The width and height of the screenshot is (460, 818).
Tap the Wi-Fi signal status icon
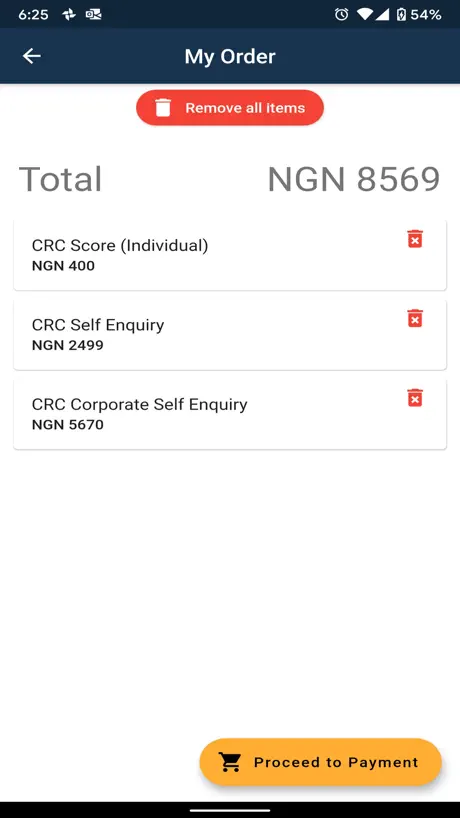[365, 15]
